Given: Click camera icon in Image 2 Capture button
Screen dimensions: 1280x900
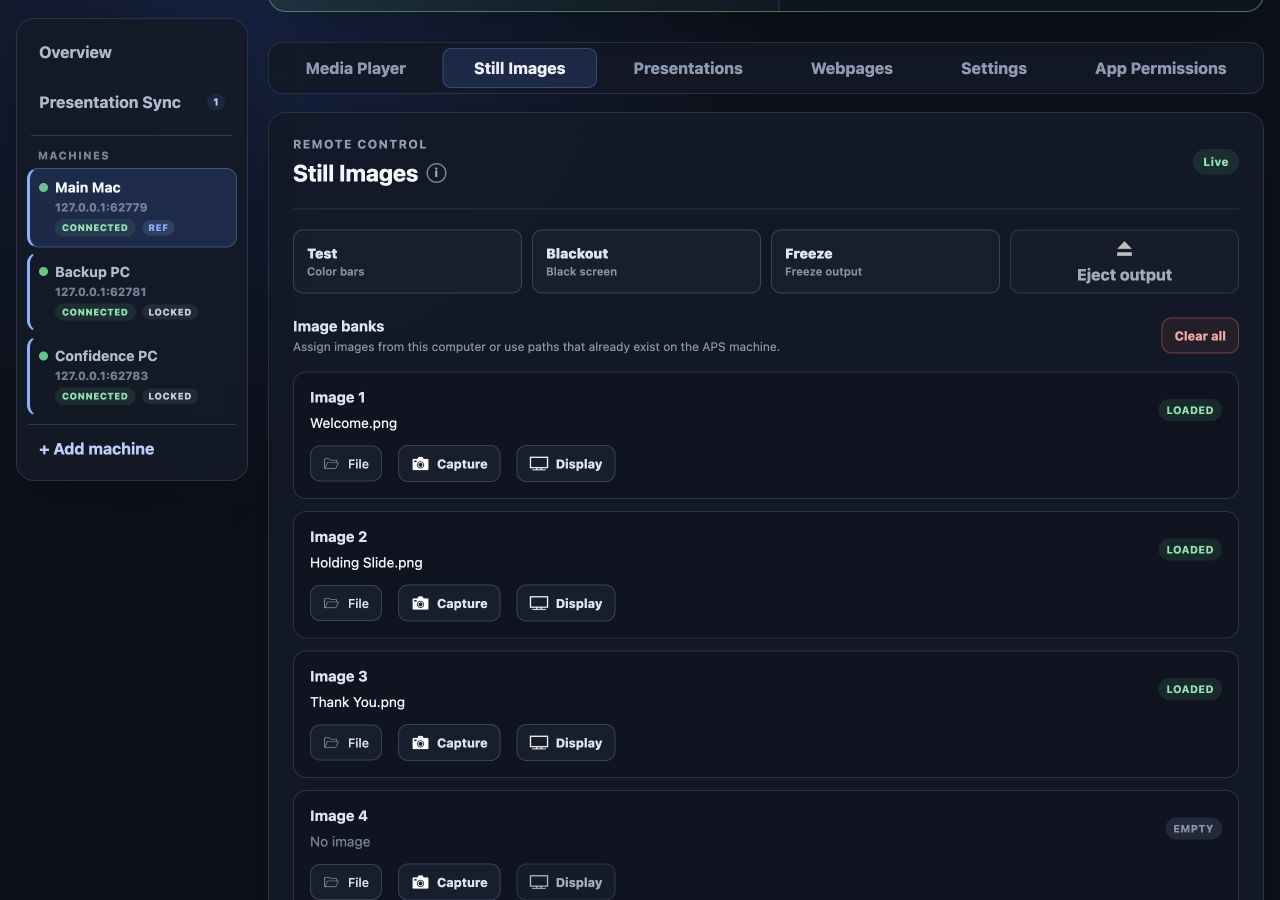Looking at the screenshot, I should 420,603.
